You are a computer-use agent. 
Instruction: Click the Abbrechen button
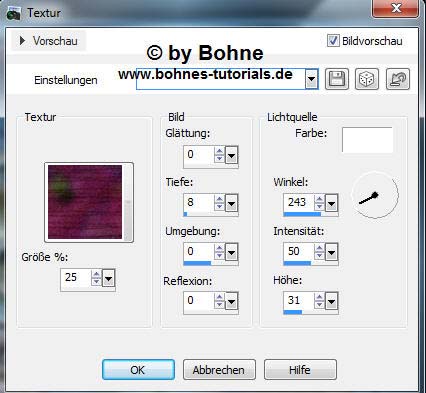click(x=219, y=370)
